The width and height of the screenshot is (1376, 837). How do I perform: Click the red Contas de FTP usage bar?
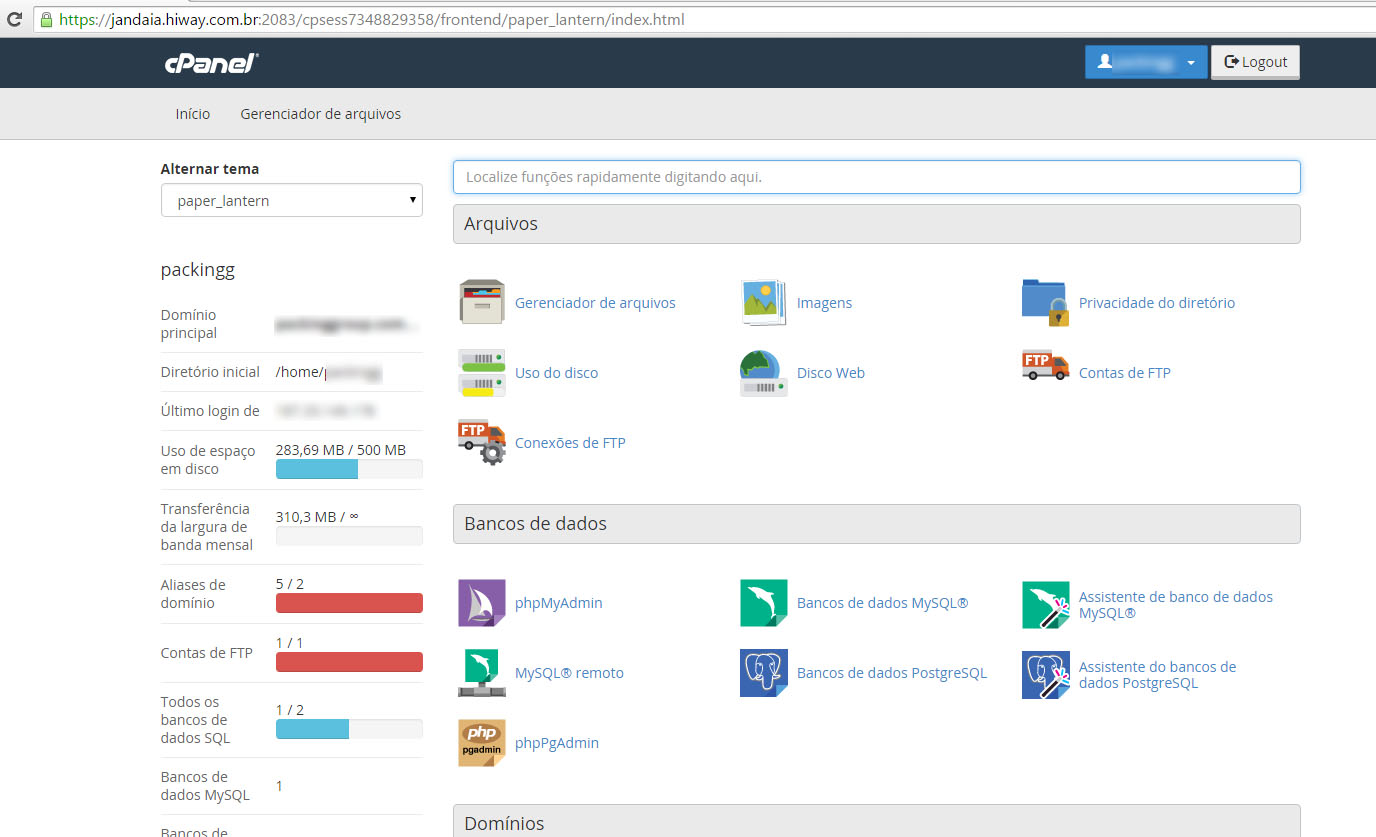(349, 662)
